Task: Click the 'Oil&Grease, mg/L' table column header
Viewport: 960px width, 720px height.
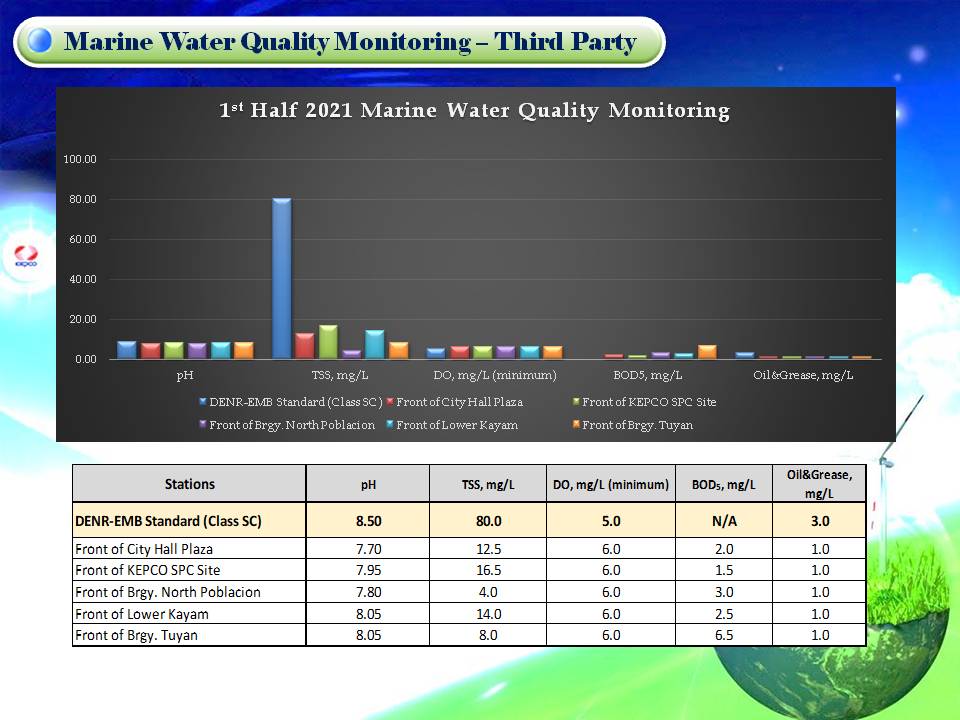Action: tap(819, 484)
